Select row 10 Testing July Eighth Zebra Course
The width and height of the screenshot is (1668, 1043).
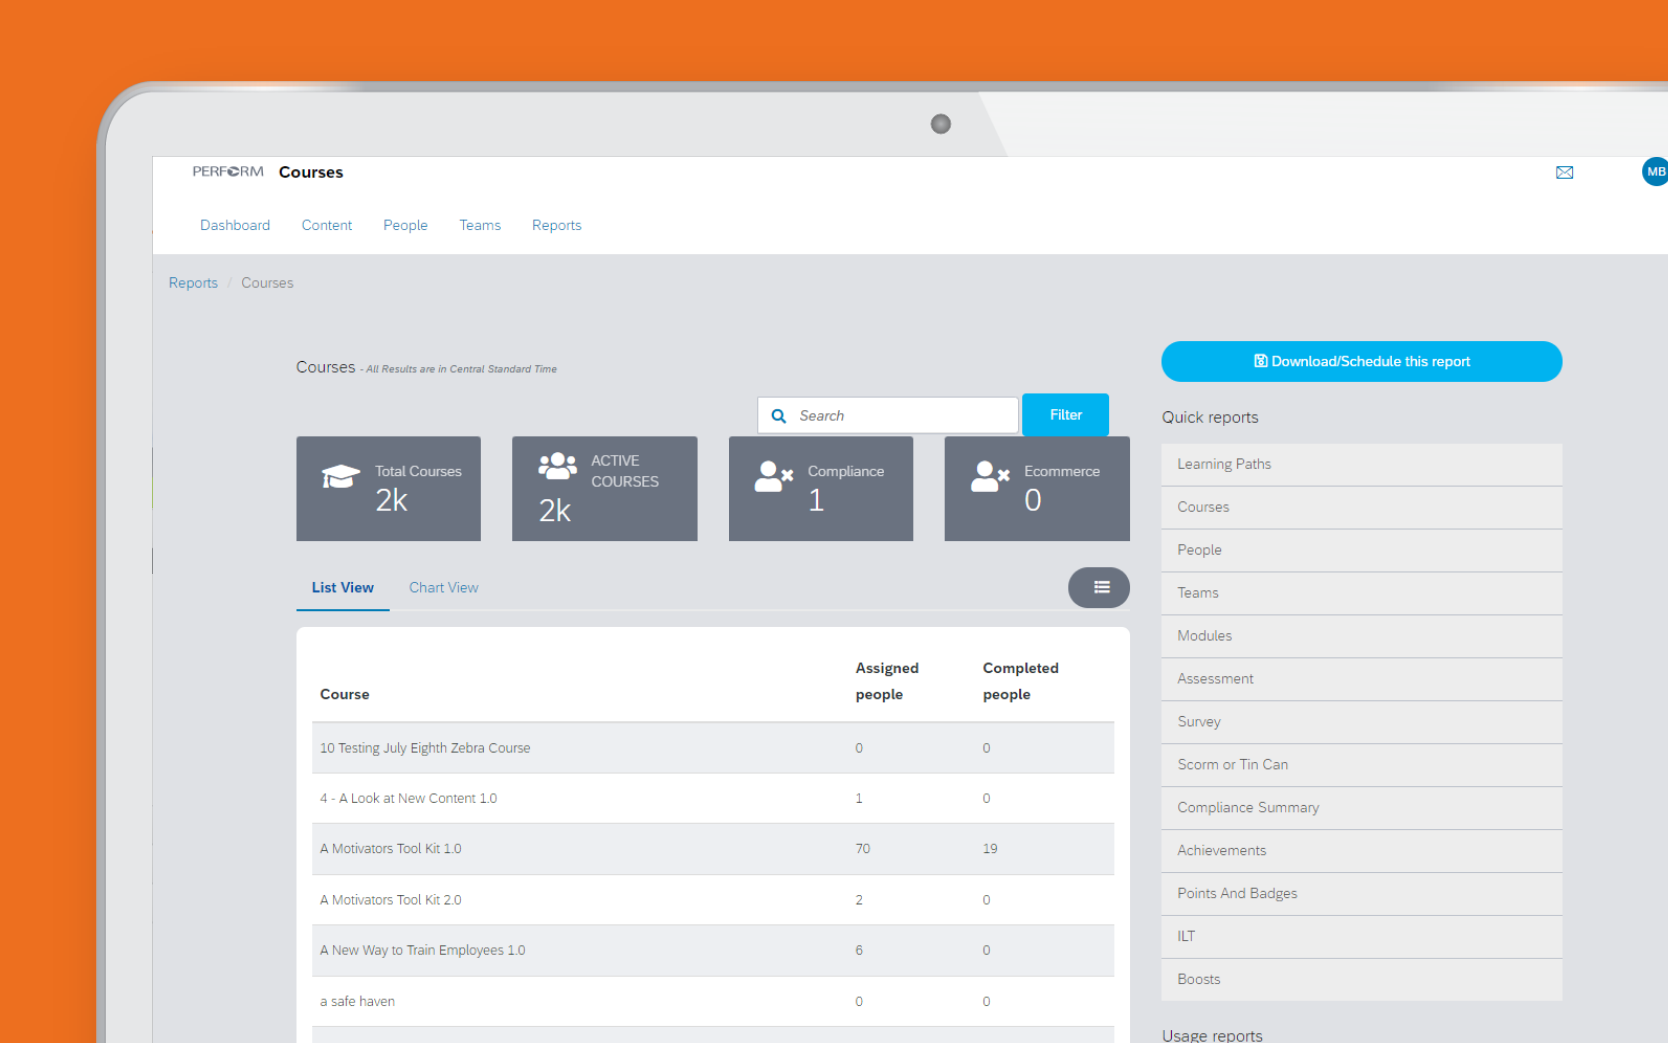(713, 748)
